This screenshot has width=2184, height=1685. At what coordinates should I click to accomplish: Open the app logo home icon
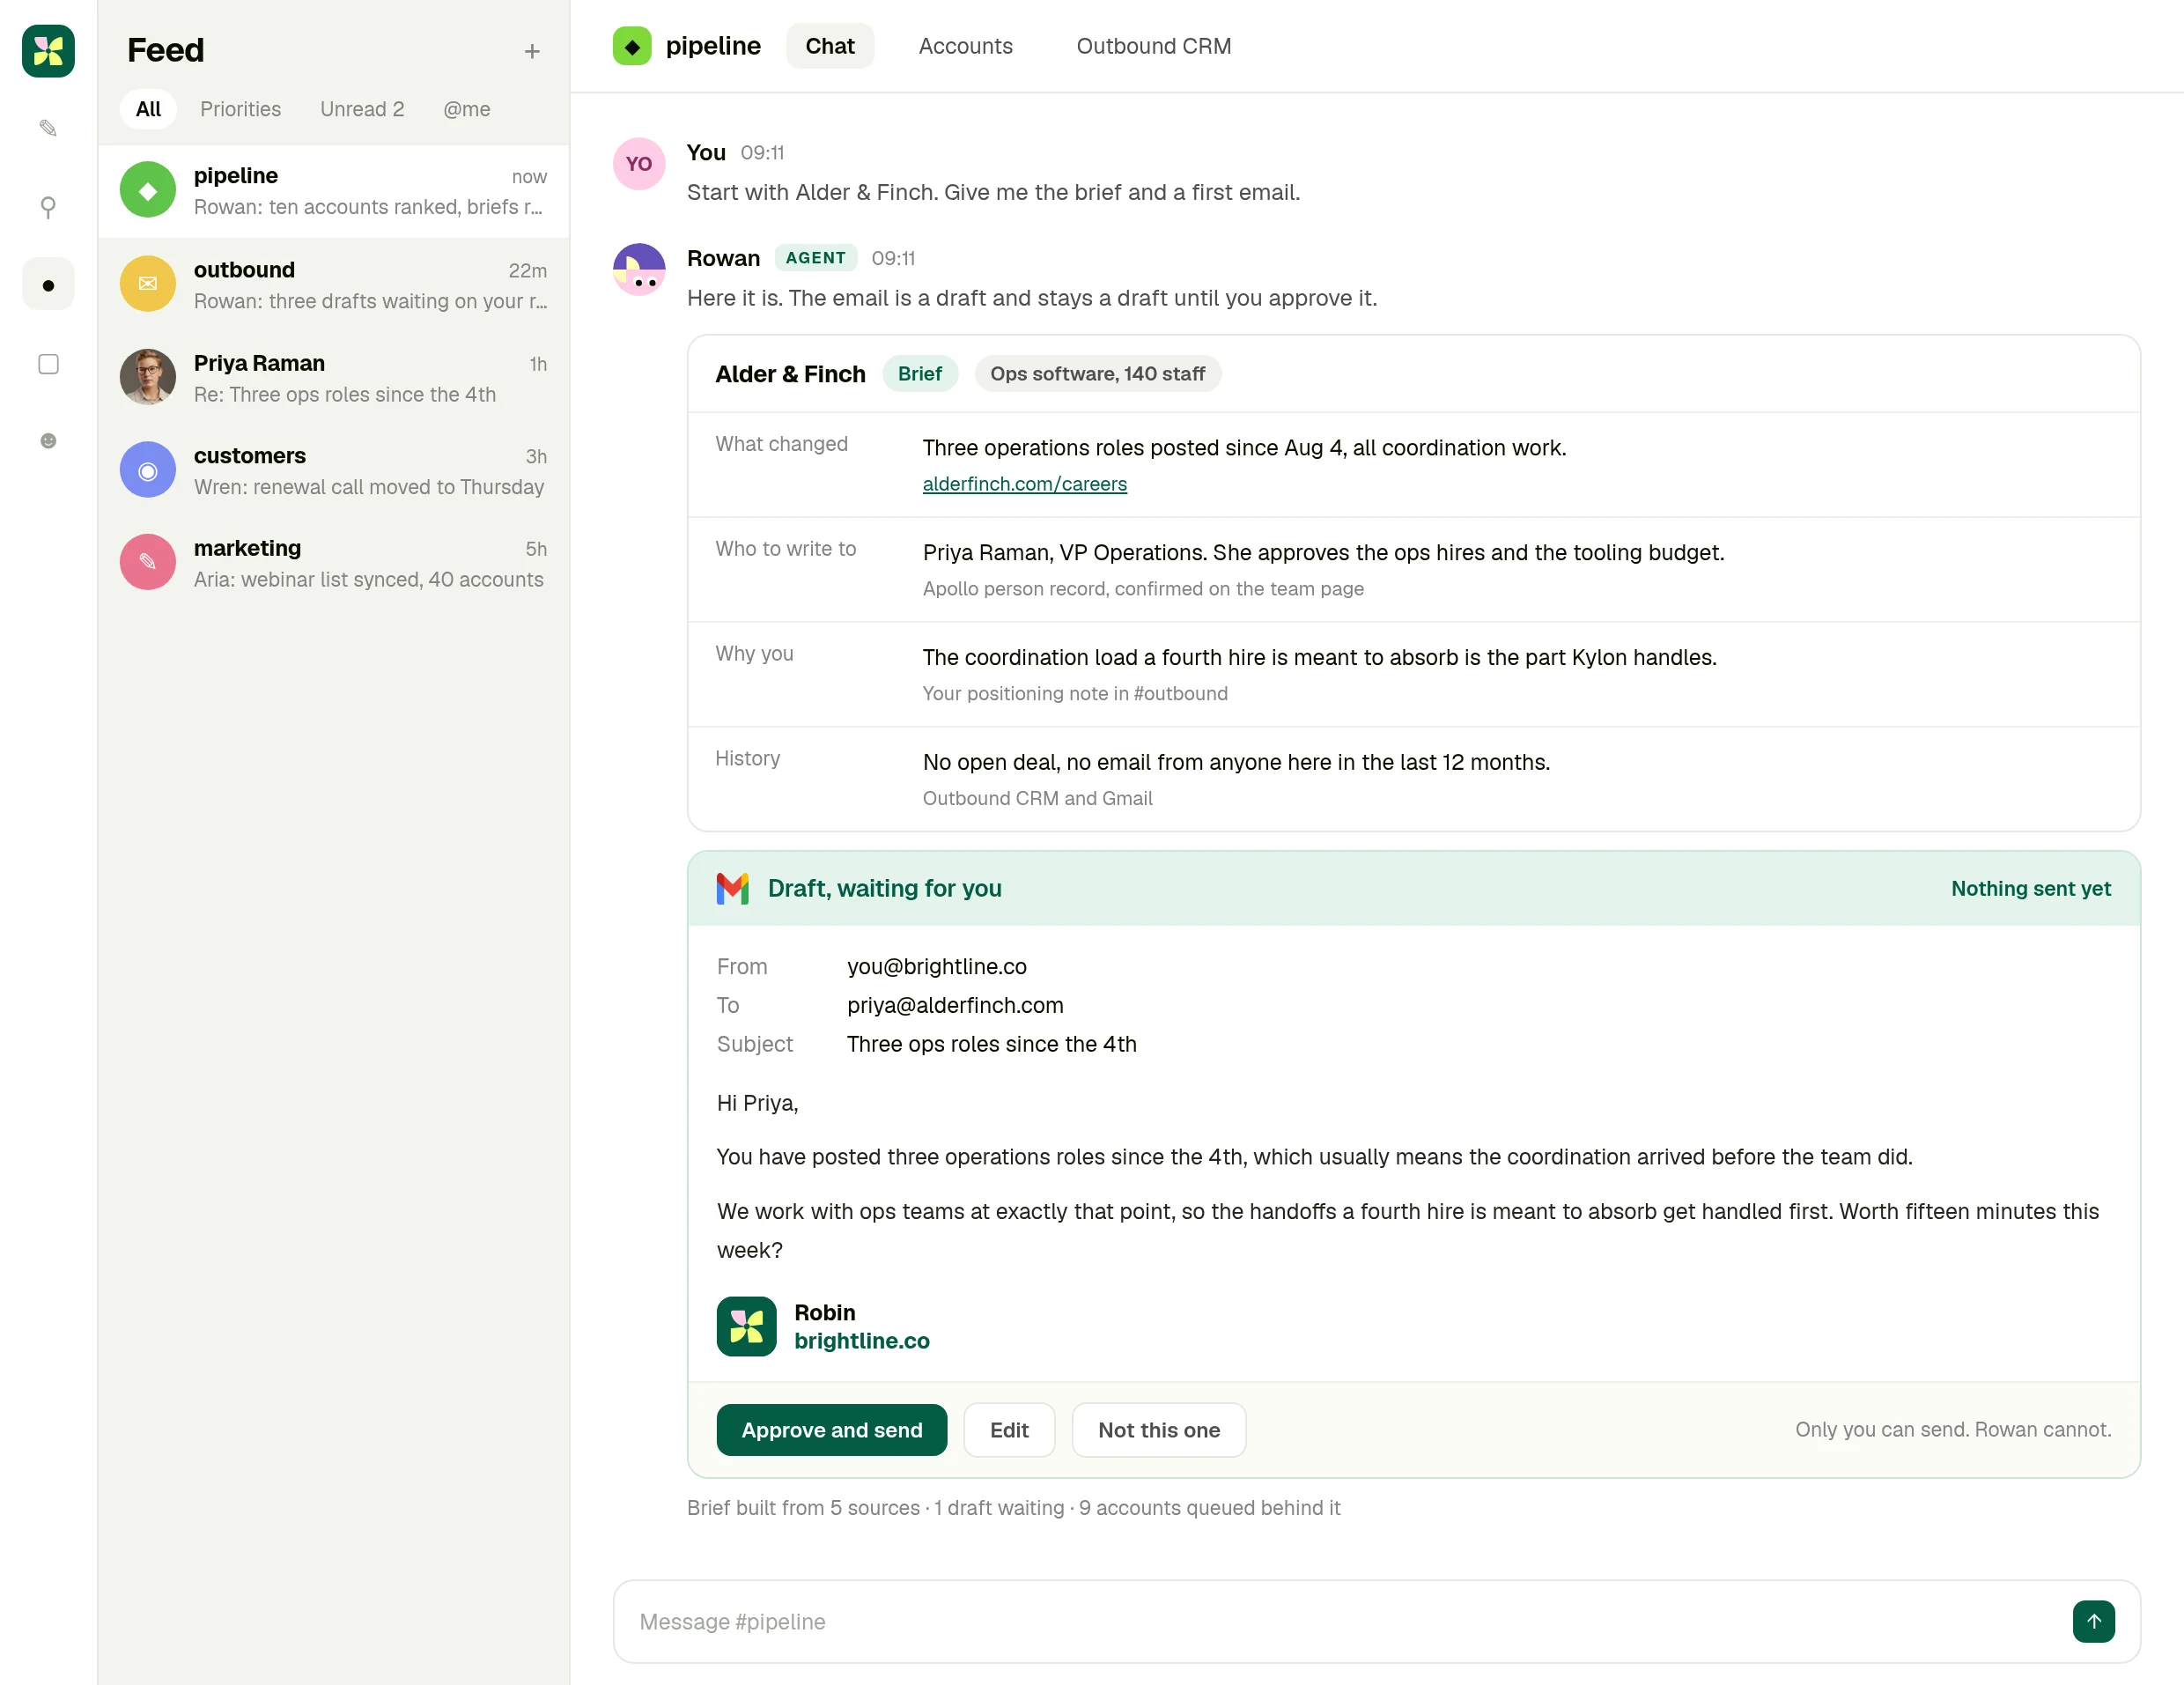pos(48,50)
